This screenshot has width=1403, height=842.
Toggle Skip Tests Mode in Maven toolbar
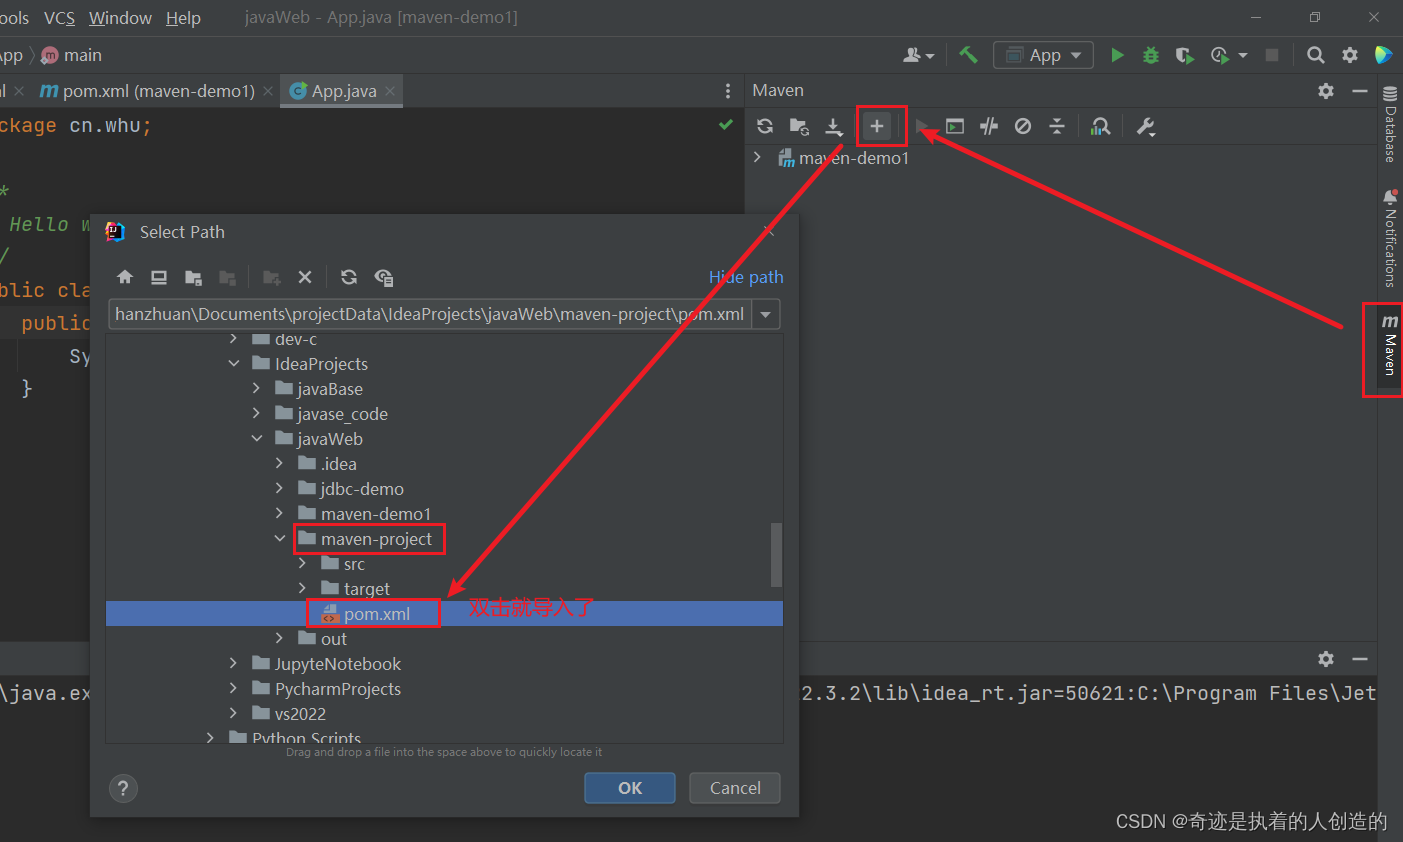pos(1023,126)
